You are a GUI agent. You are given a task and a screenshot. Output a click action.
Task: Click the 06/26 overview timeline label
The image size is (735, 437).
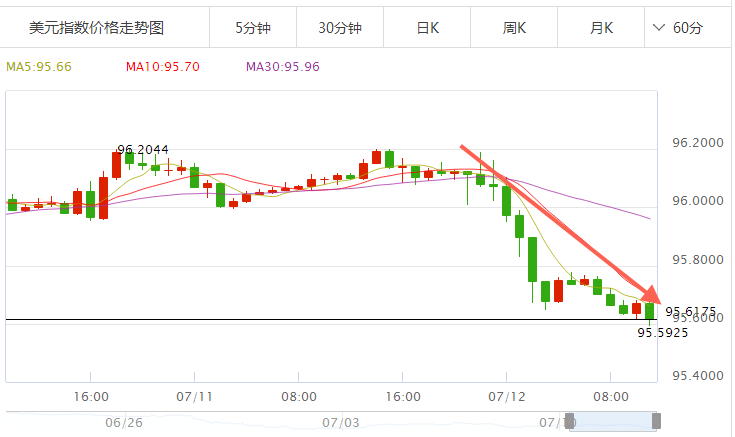(124, 422)
